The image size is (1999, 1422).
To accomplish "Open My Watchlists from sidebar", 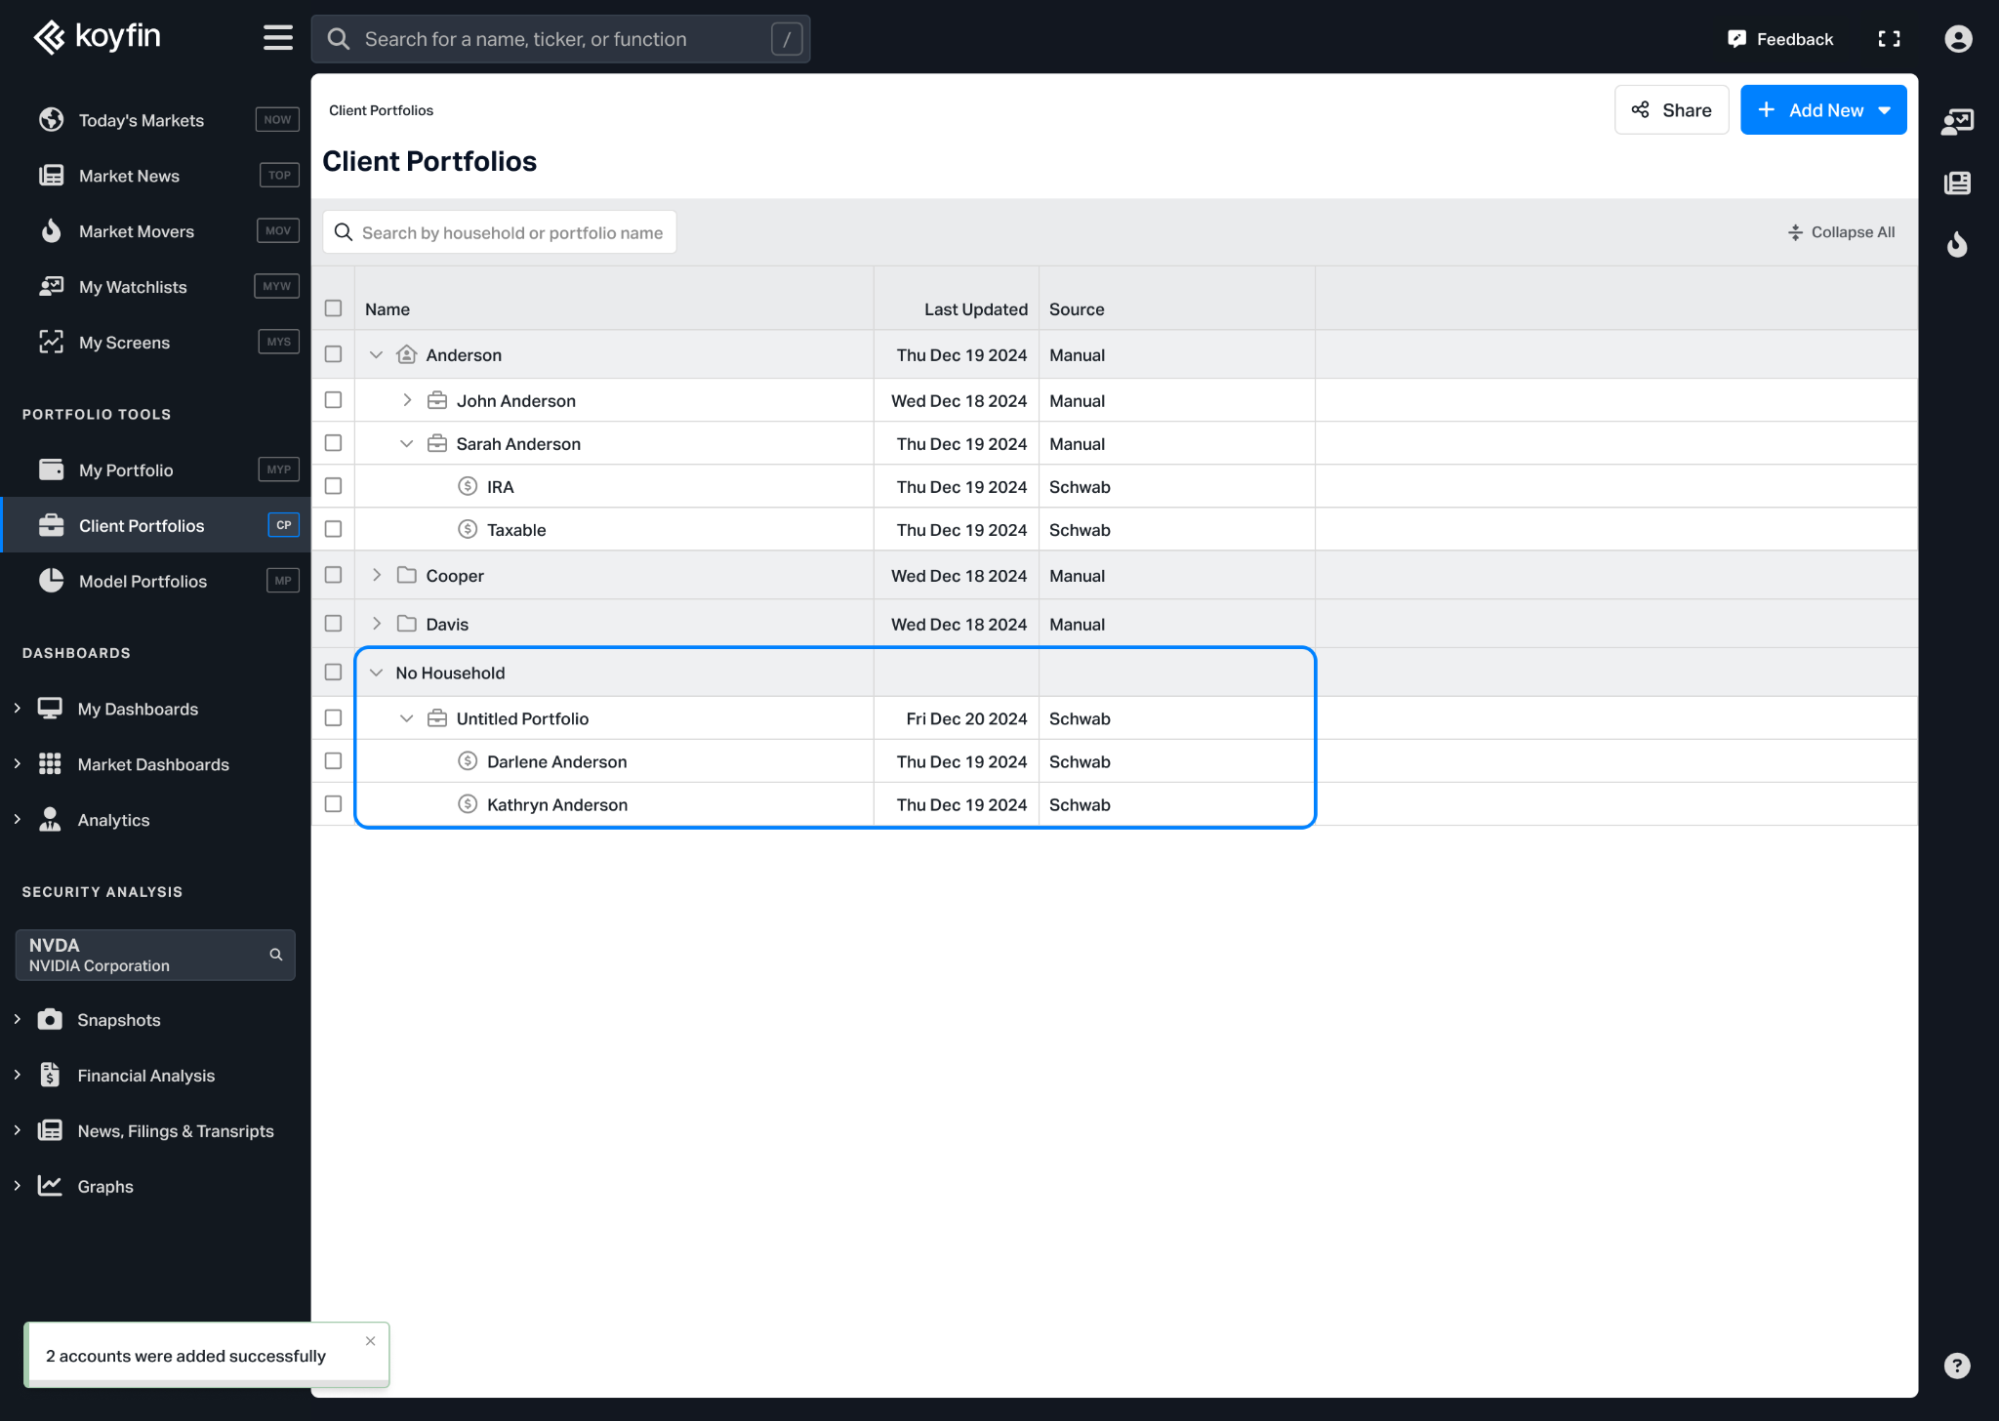I will pyautogui.click(x=132, y=287).
